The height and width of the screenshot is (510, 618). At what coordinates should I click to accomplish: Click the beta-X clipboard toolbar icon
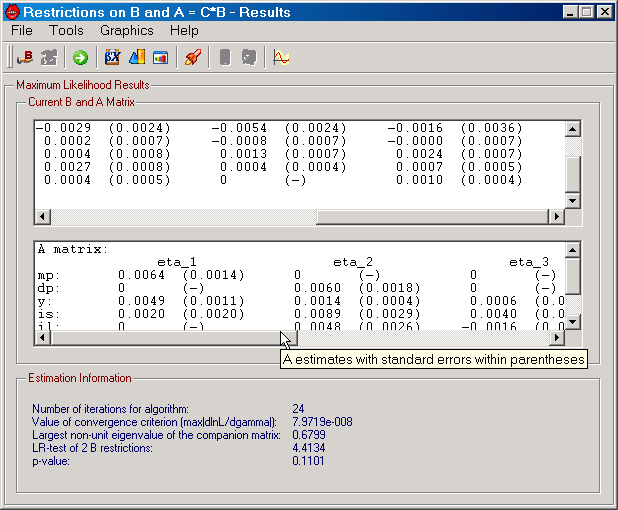(112, 58)
